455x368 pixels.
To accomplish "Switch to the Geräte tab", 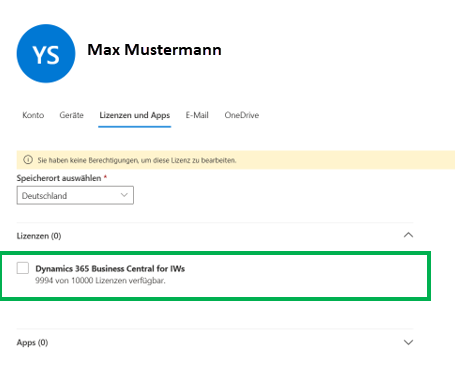I will tap(71, 115).
